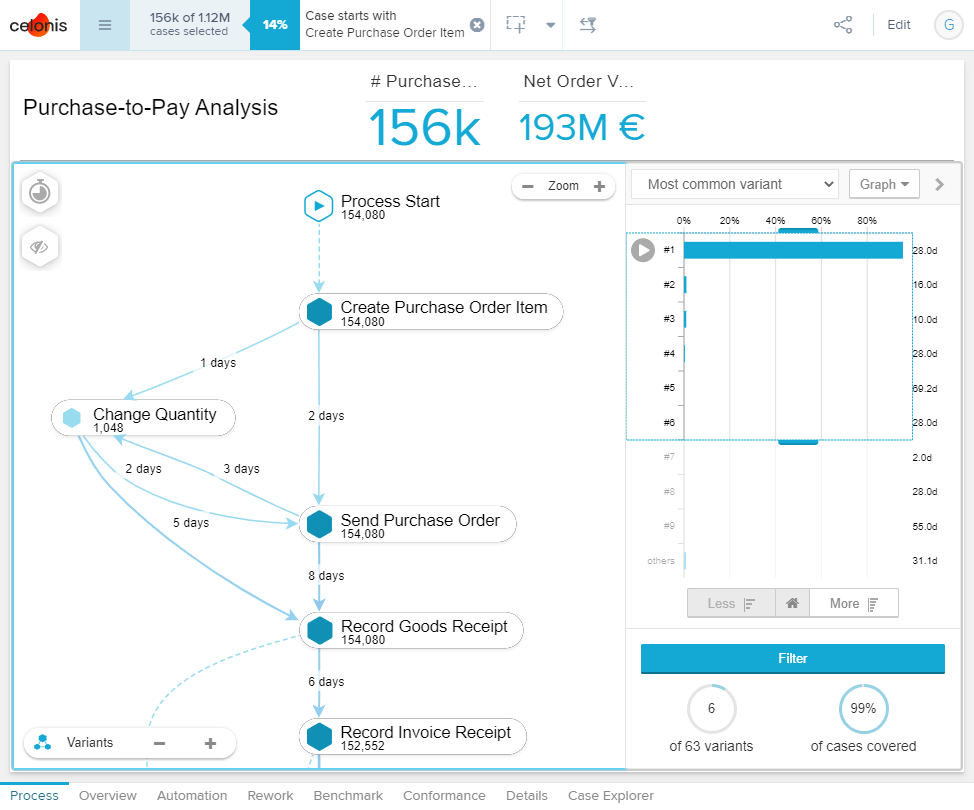This screenshot has height=810, width=974.
Task: Zoom out the process graph with minus
Action: 528,186
